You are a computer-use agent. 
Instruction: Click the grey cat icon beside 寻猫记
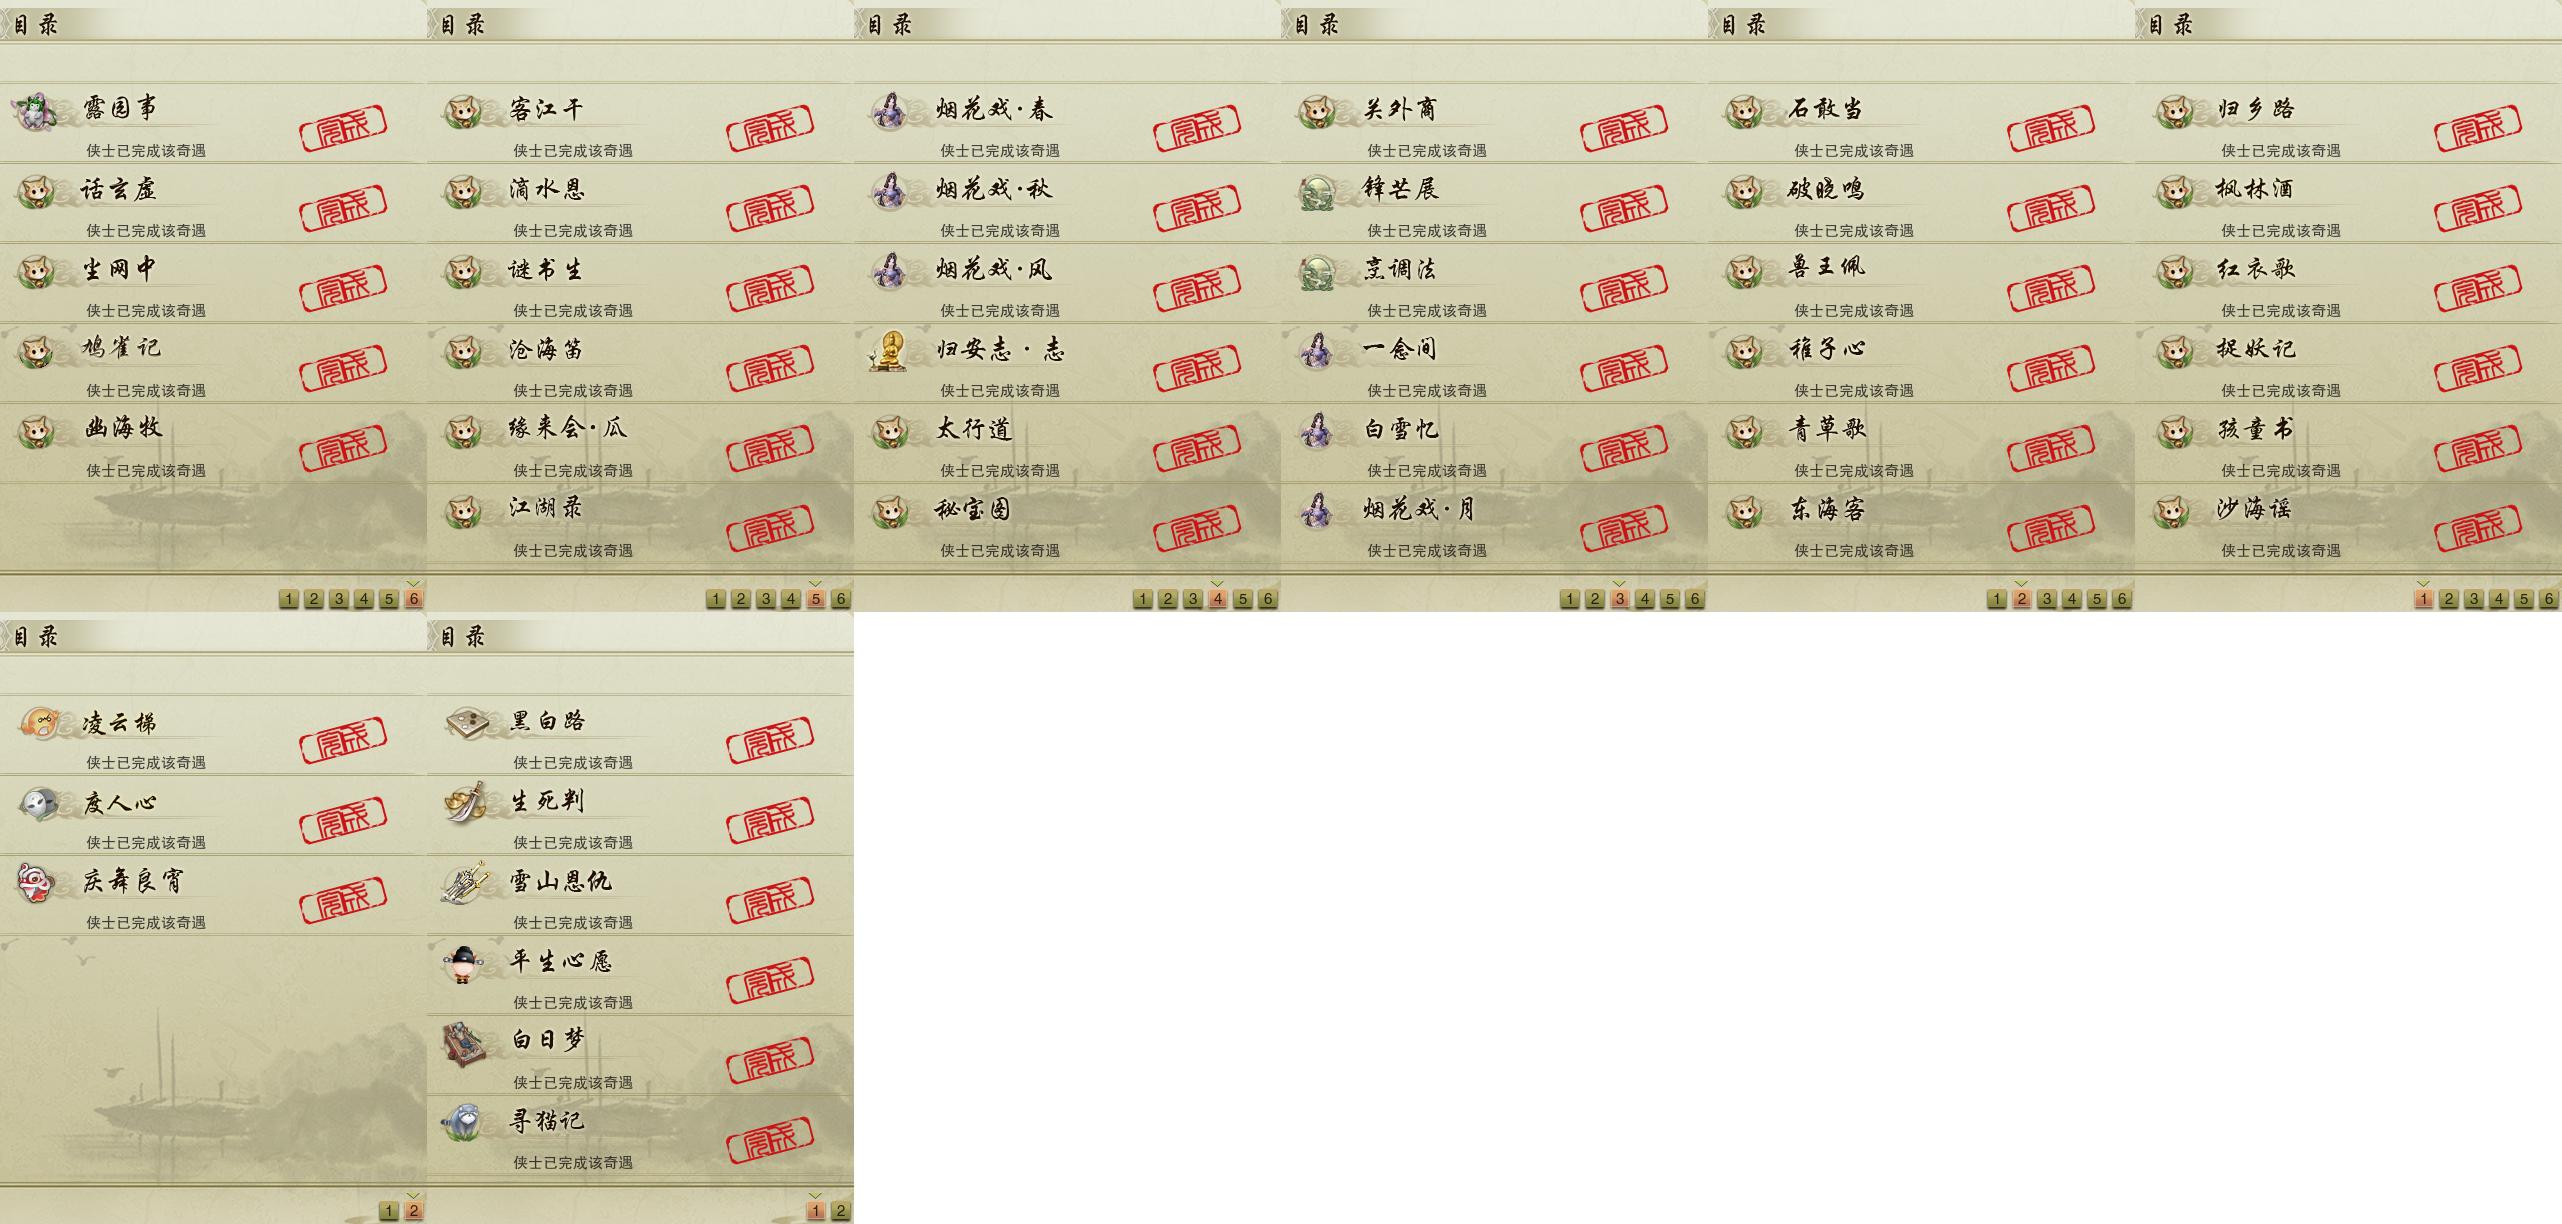[x=464, y=1122]
